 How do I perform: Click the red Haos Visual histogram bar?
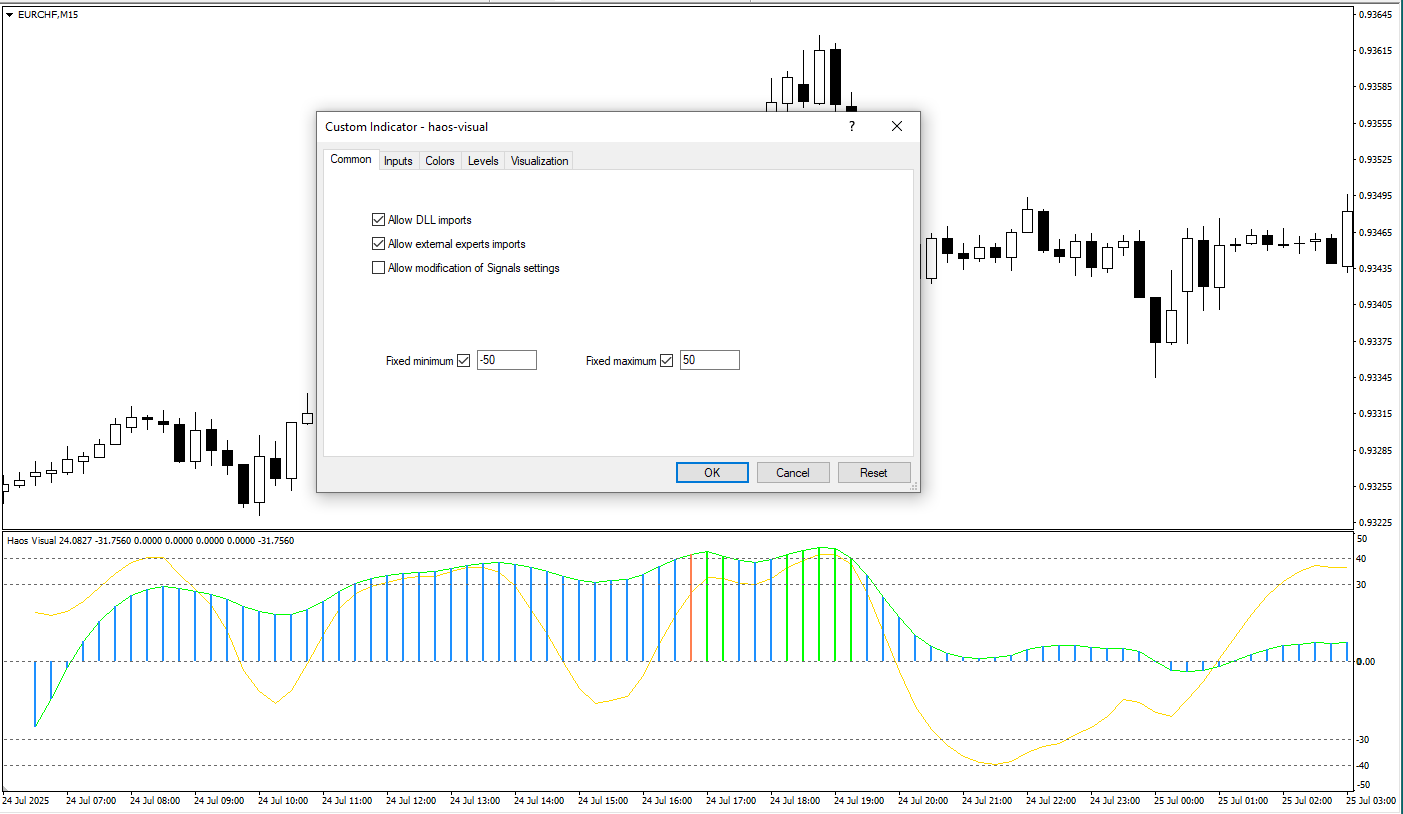[x=691, y=610]
